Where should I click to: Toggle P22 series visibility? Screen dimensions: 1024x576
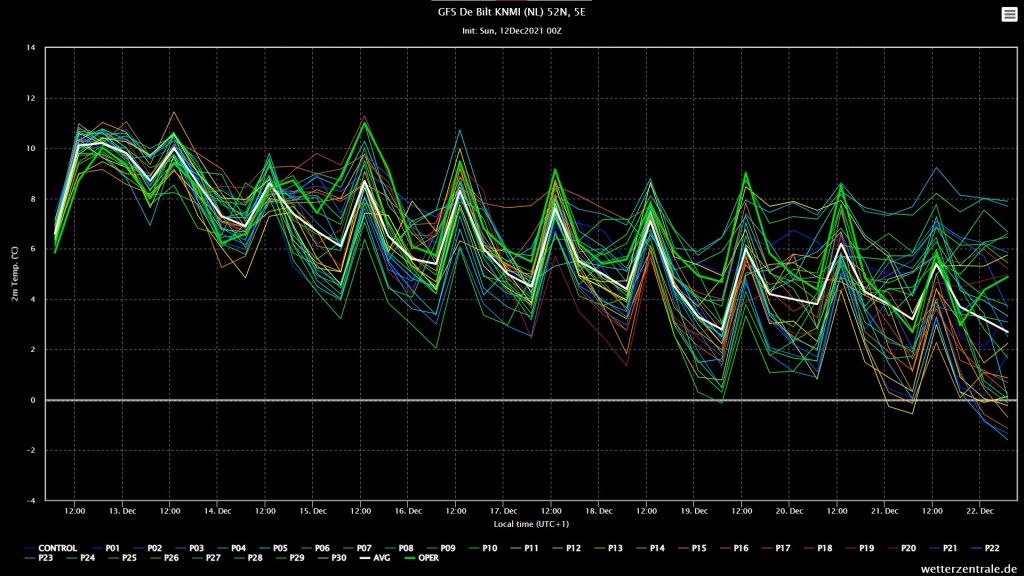(985, 548)
